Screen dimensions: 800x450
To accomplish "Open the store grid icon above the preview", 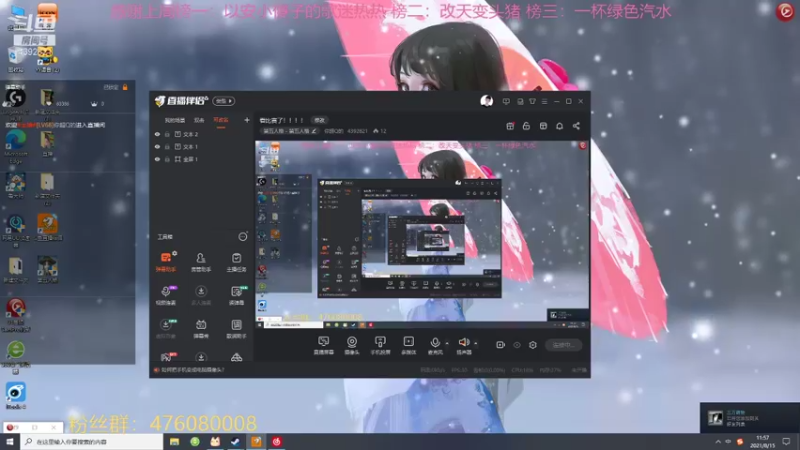I will [543, 126].
